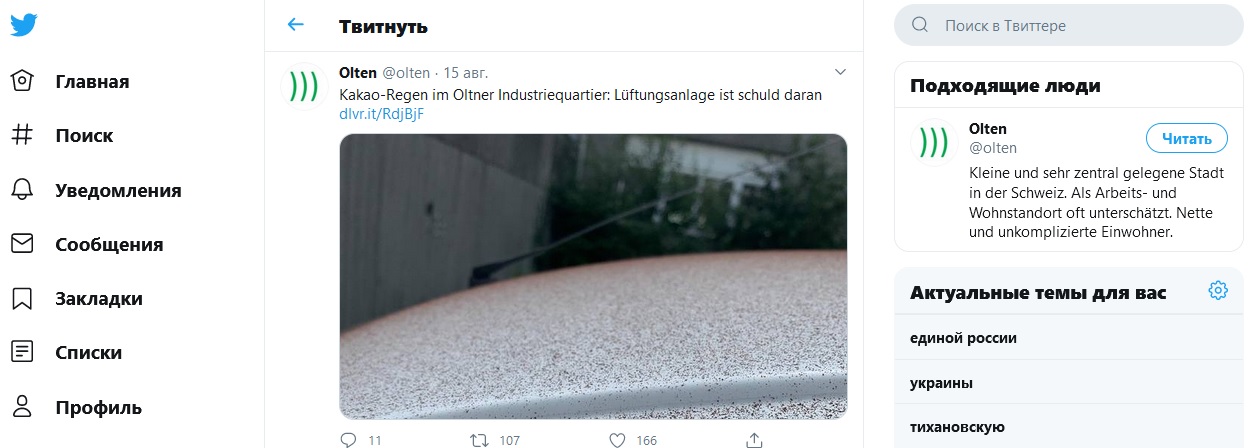Open the tweet's car roof photo
Screen dimensions: 1248x448
(593, 276)
